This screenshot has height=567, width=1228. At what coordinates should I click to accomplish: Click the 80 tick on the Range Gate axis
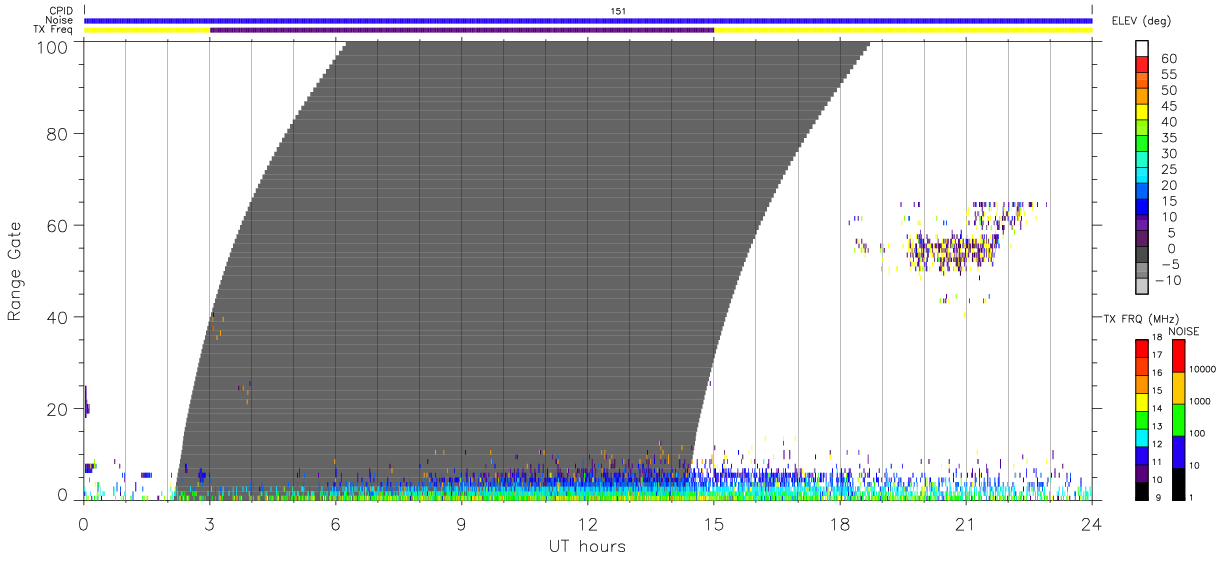(58, 134)
